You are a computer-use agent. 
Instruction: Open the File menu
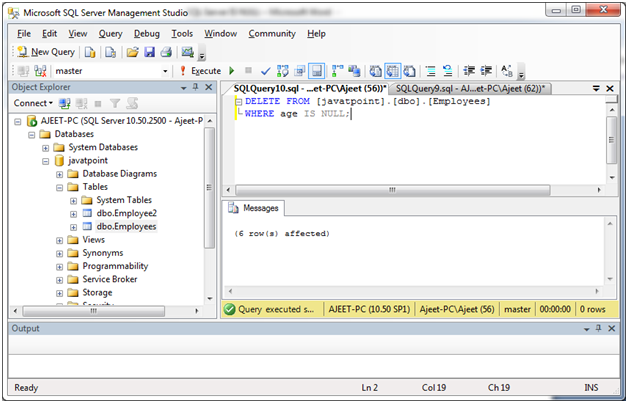(x=24, y=34)
